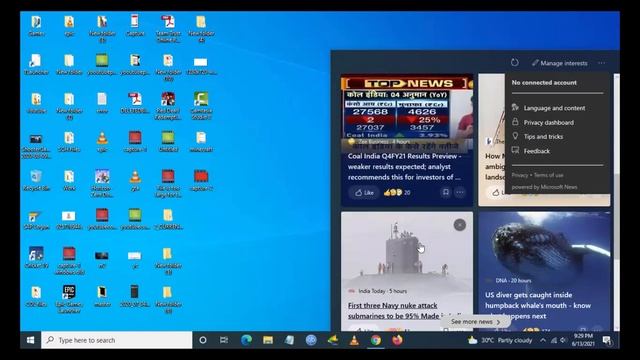
Task: Expand the hidden system tray icons chevron
Action: [543, 340]
